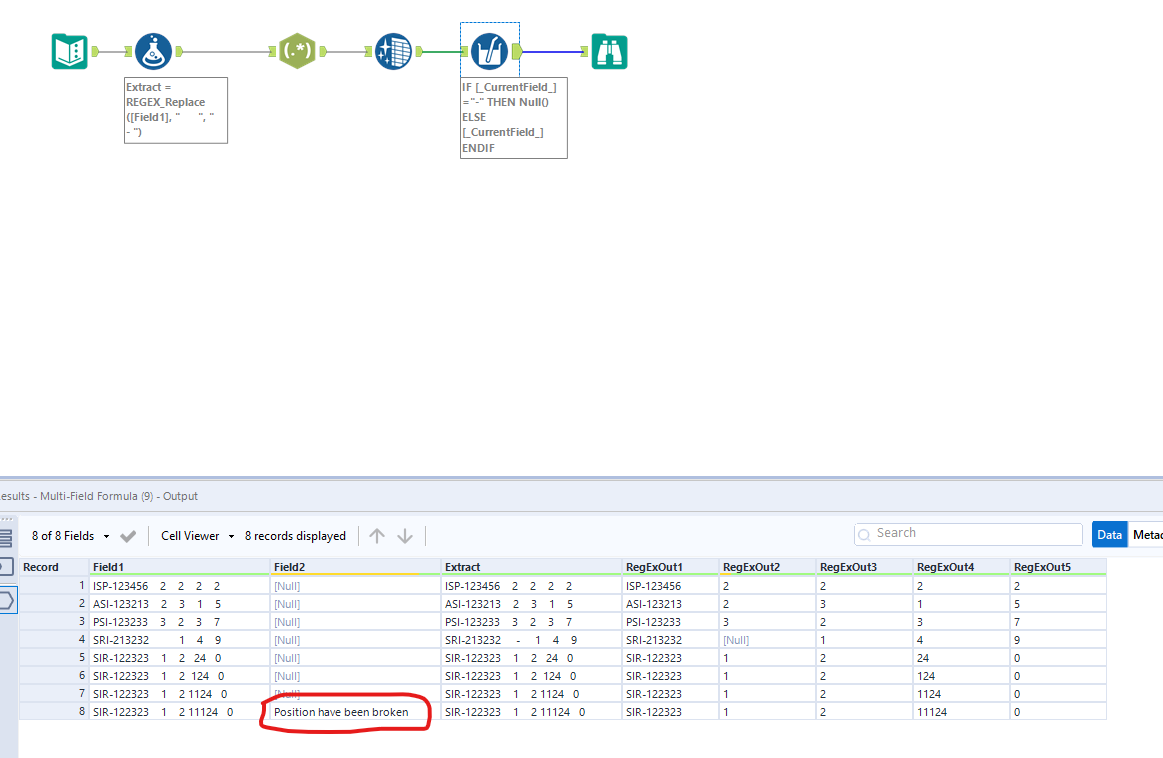Click the Data Cleansing tool icon
Screen dimensions: 1163x758
(392, 51)
